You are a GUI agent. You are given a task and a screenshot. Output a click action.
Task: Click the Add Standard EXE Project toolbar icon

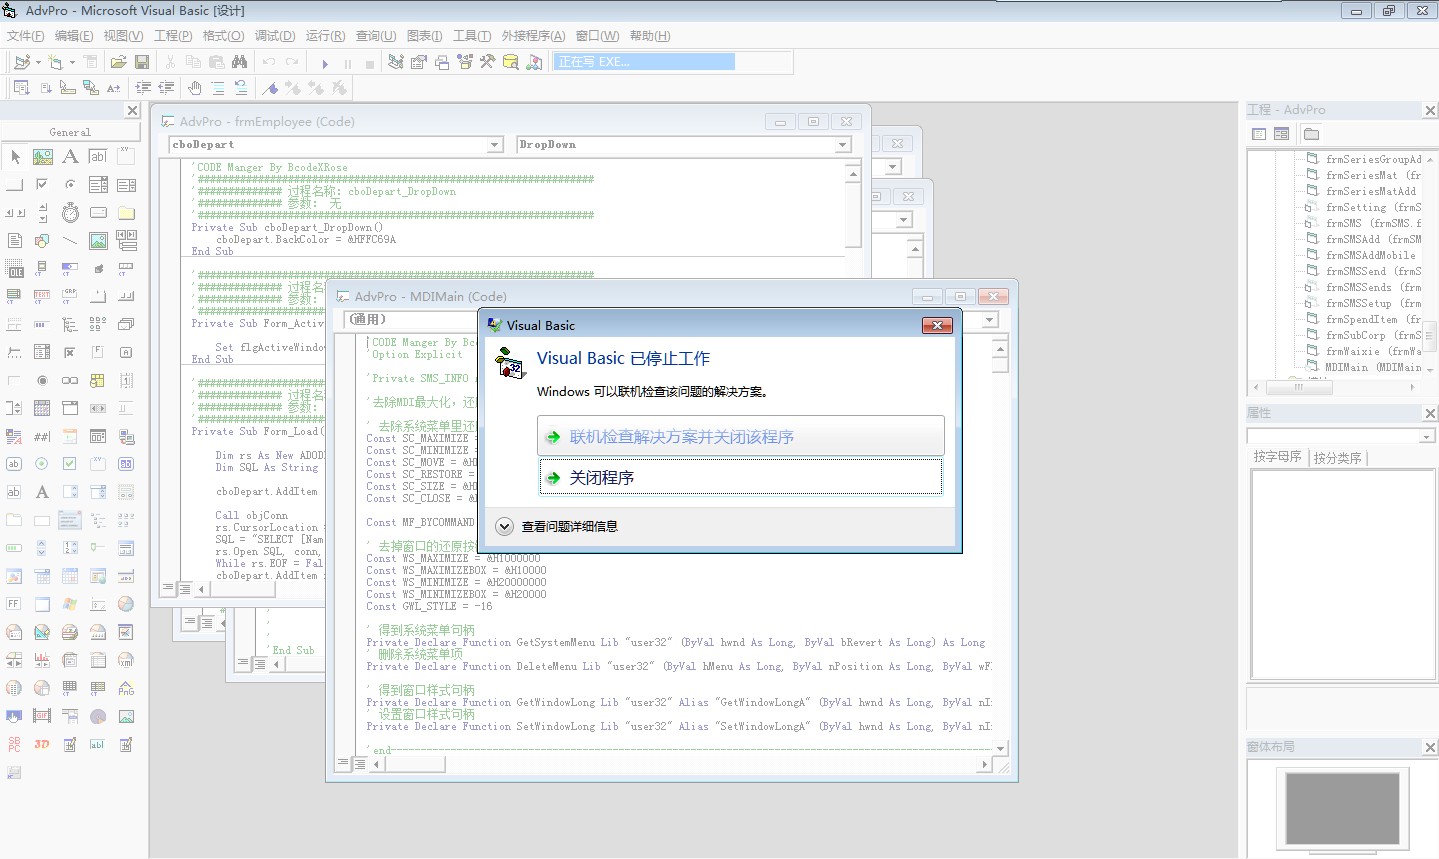(22, 62)
